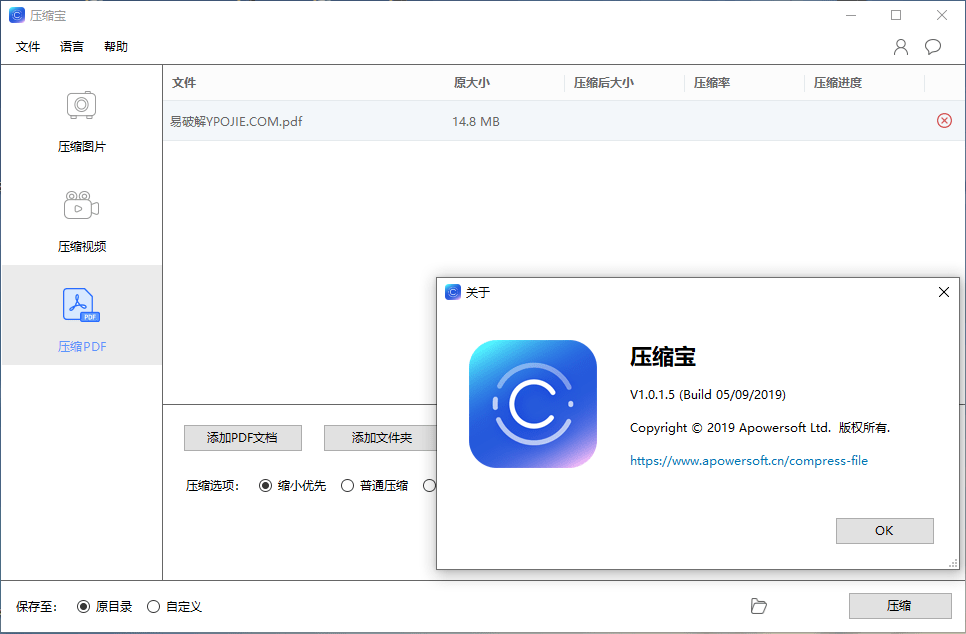Screen dimensions: 966x634
Task: Click the 压缩宝 app icon in main title bar
Action: 17,15
